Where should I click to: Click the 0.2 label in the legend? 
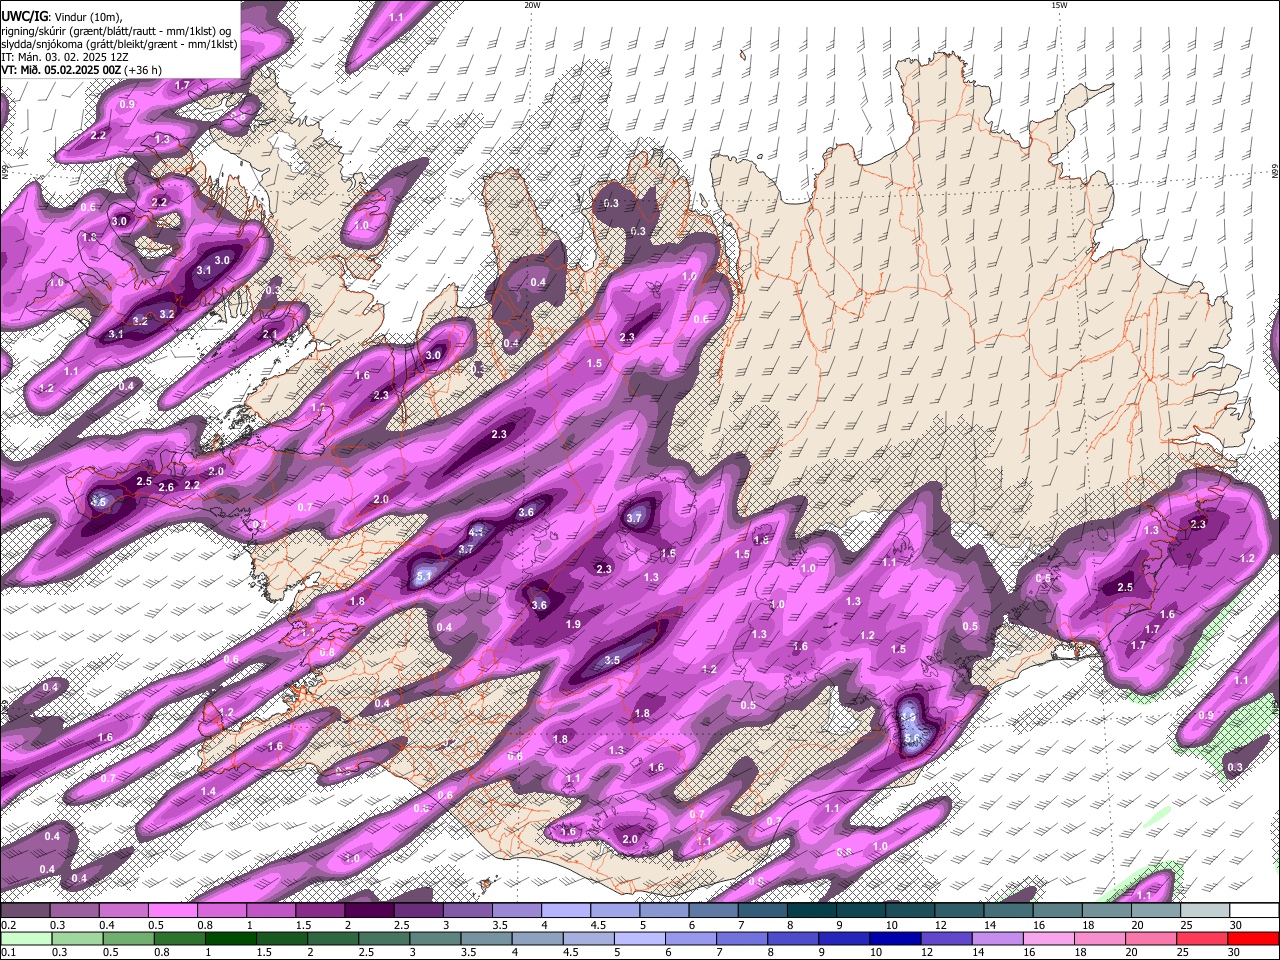pos(9,925)
